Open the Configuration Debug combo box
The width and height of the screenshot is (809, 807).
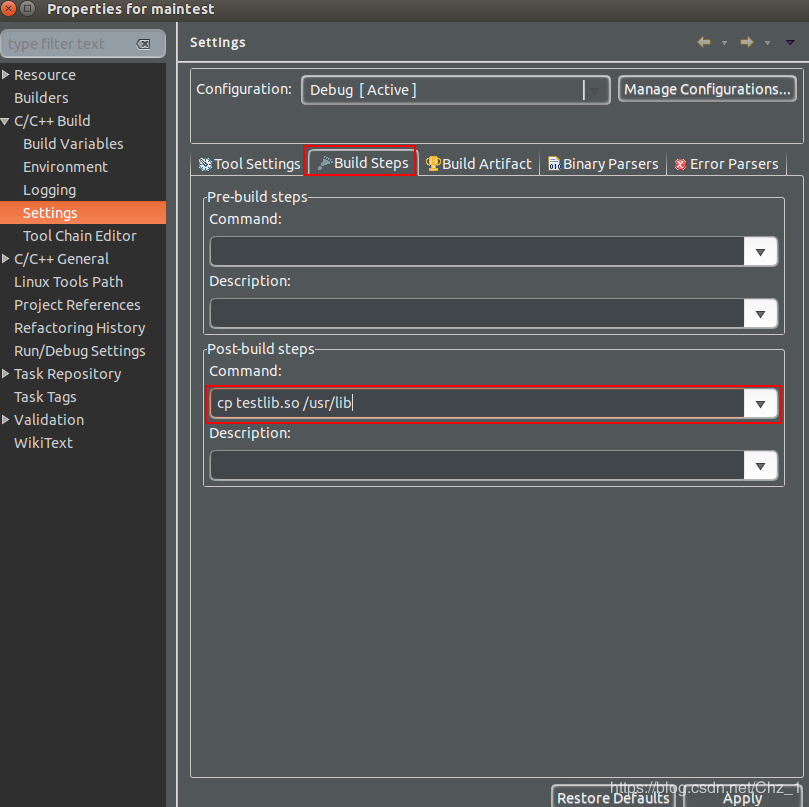click(456, 90)
